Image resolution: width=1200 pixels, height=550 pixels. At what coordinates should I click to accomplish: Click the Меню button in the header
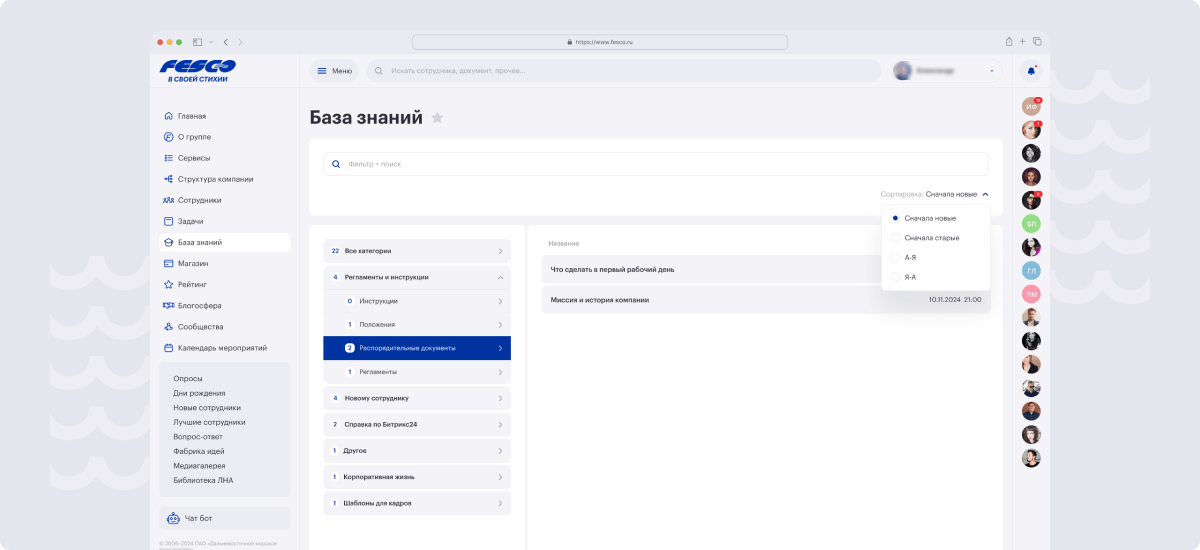334,71
